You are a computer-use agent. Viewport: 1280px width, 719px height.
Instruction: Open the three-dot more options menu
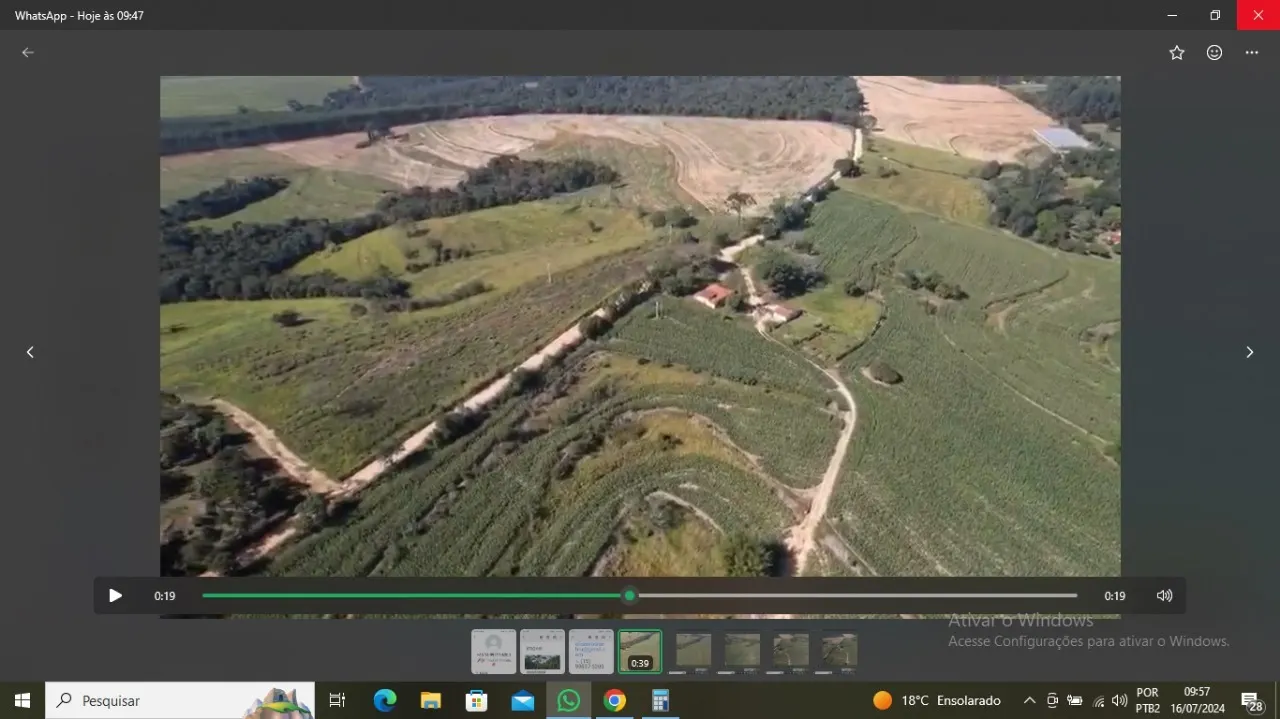click(x=1252, y=53)
